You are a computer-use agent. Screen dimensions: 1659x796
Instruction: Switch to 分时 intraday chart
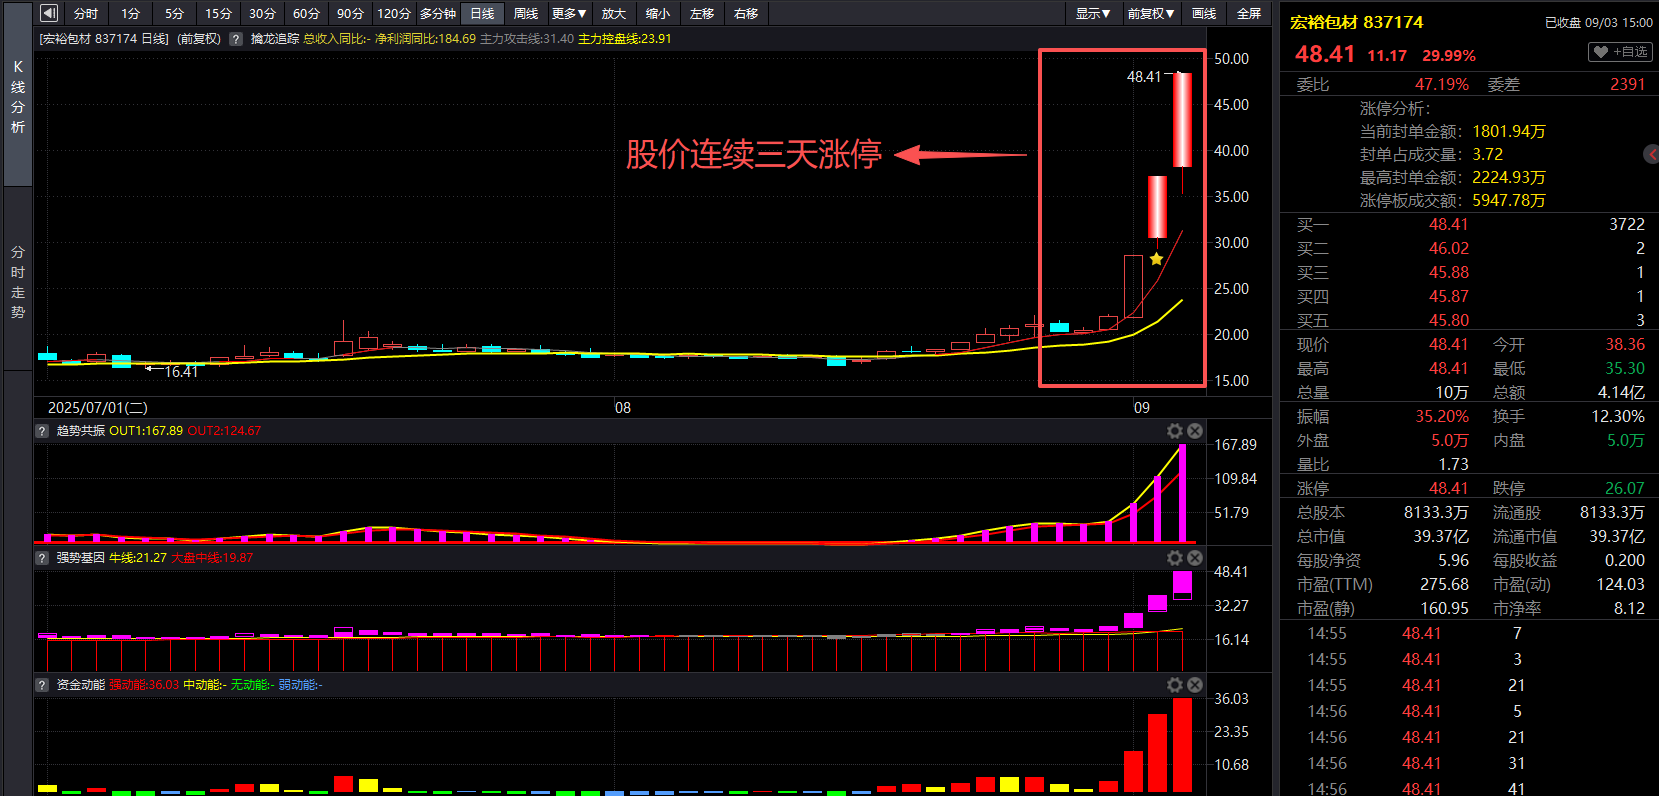[x=86, y=13]
